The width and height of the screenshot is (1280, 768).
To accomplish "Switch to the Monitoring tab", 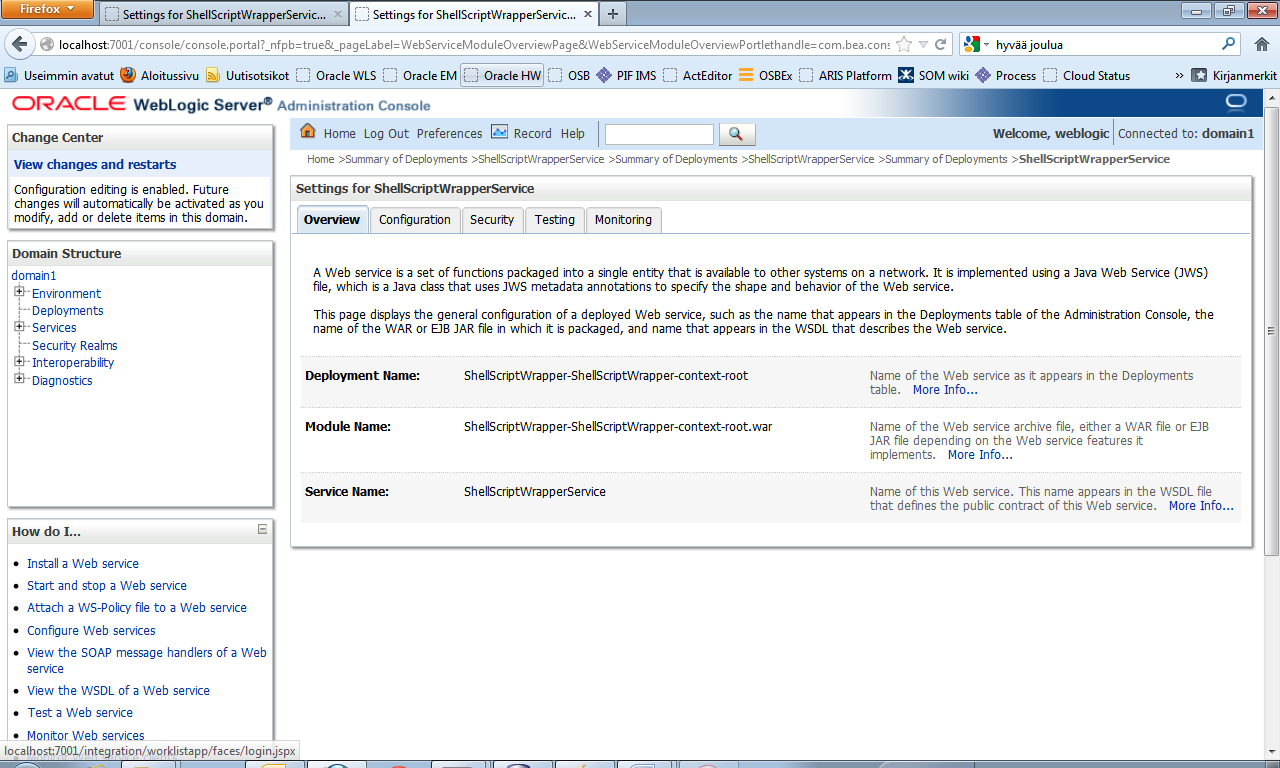I will pos(623,220).
